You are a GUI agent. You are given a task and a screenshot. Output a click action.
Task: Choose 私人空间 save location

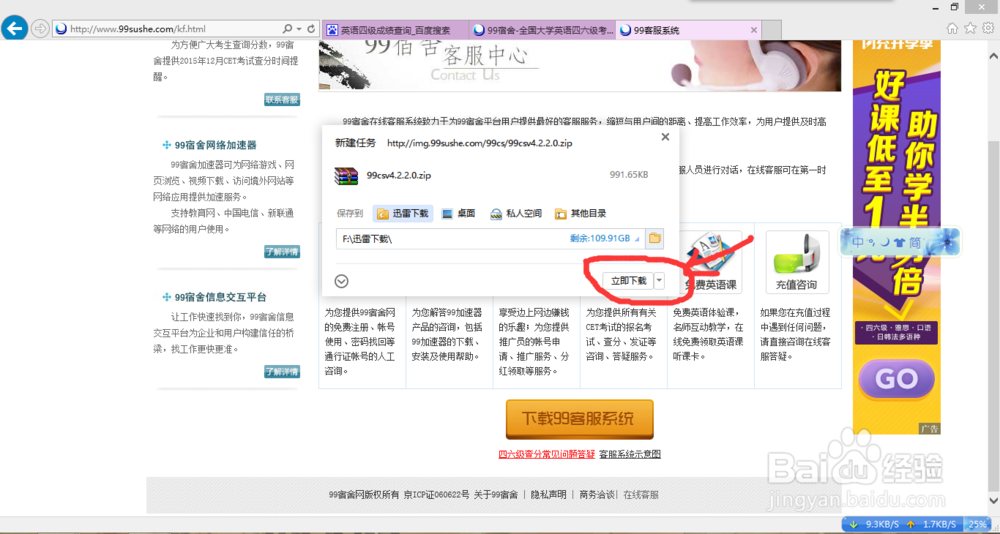click(x=516, y=214)
